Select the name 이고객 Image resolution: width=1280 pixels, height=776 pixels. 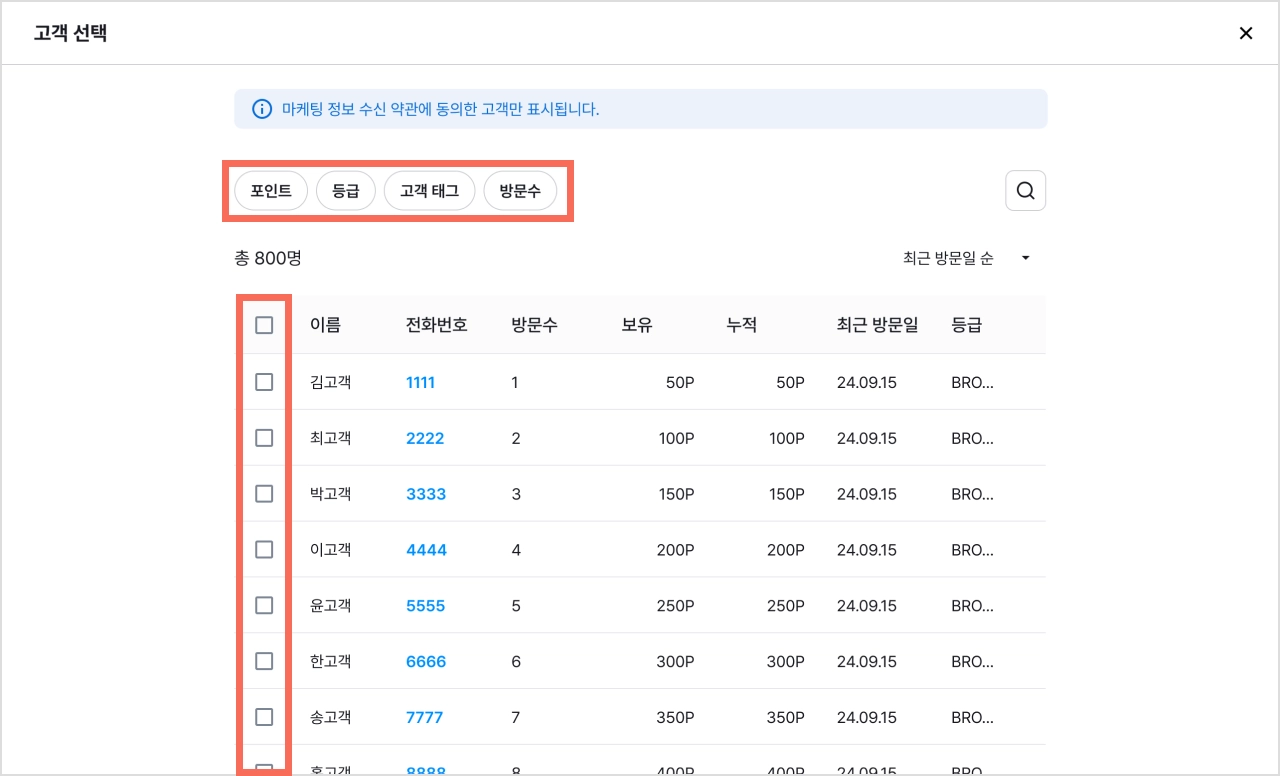[x=331, y=550]
